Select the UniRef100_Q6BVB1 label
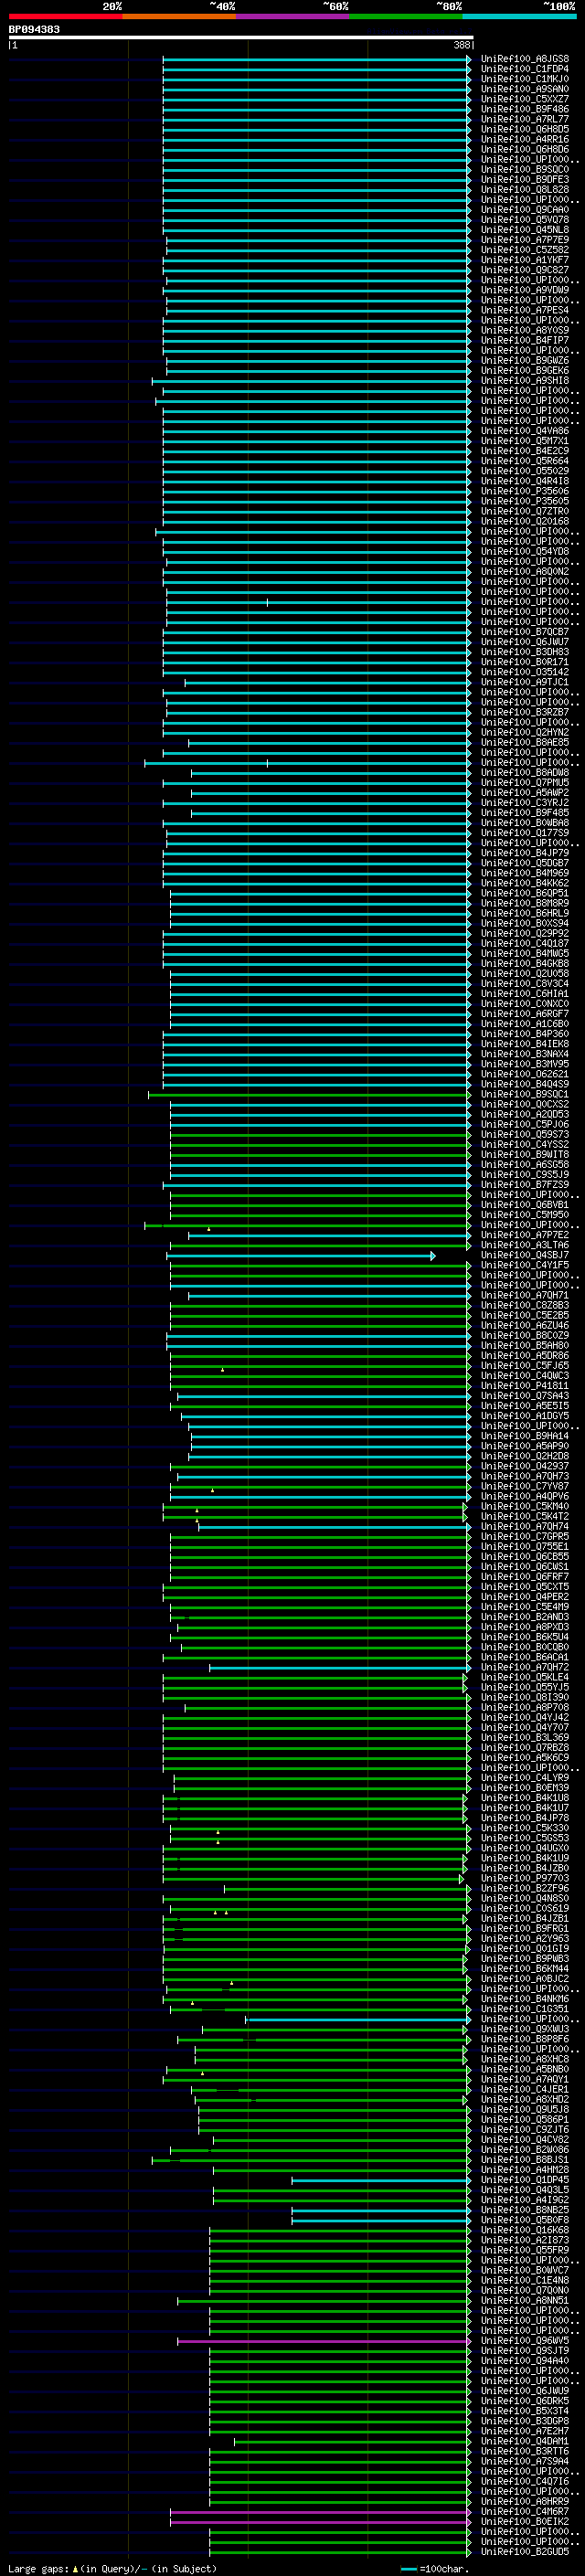The height and width of the screenshot is (2576, 585). coord(525,1205)
